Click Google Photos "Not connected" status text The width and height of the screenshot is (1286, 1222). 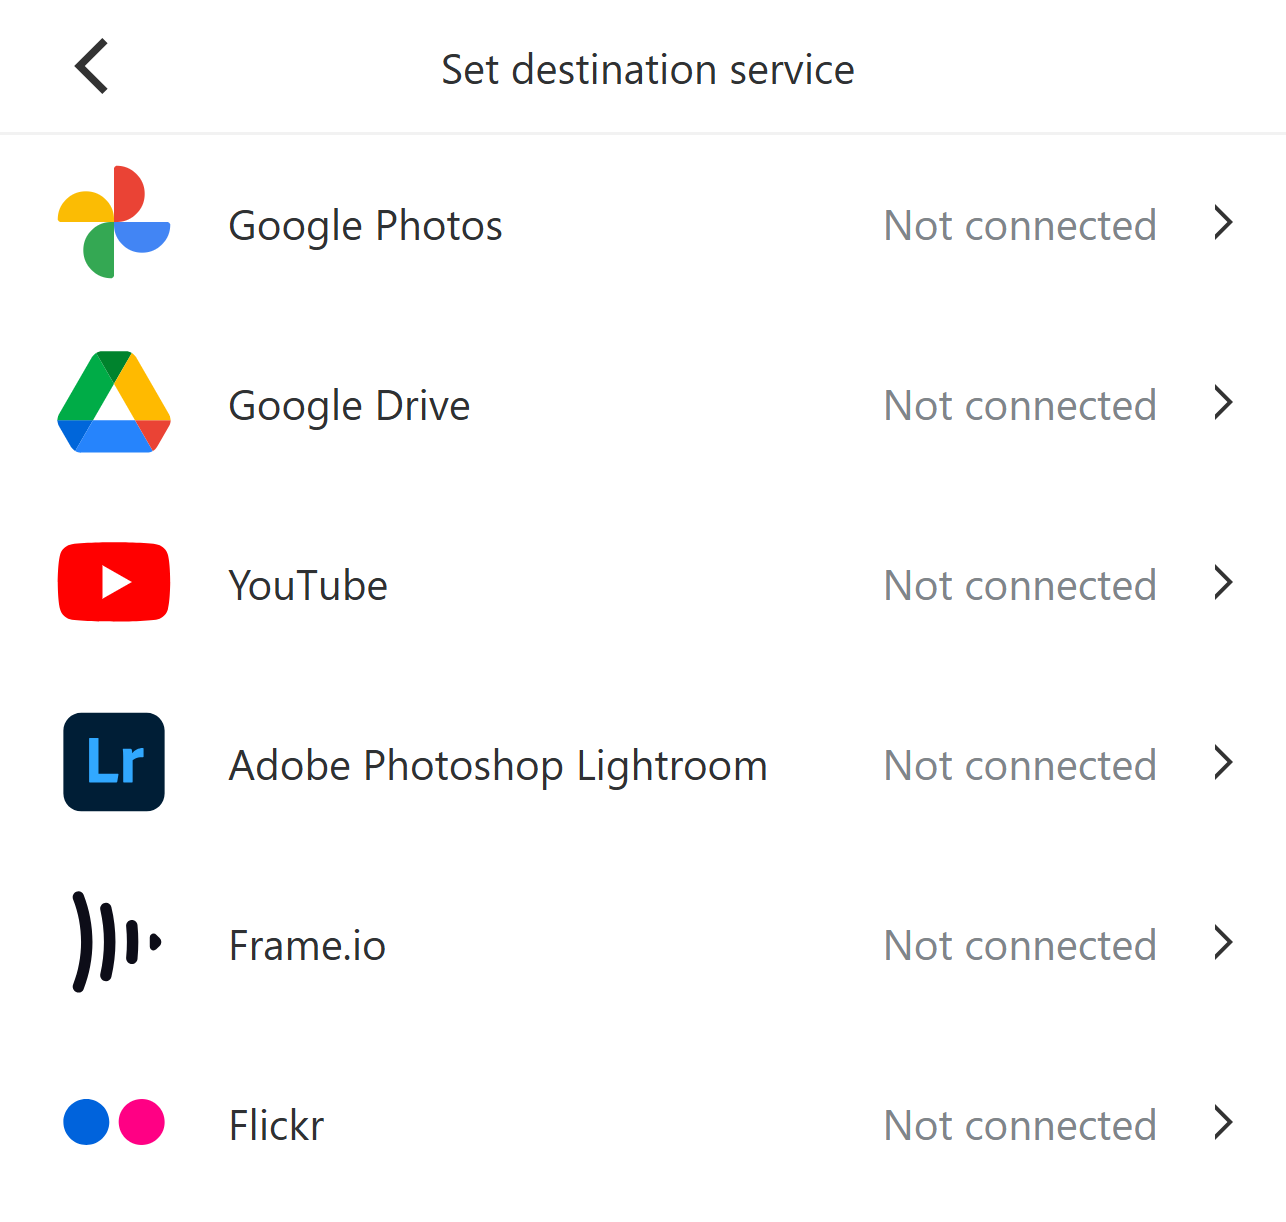1020,226
